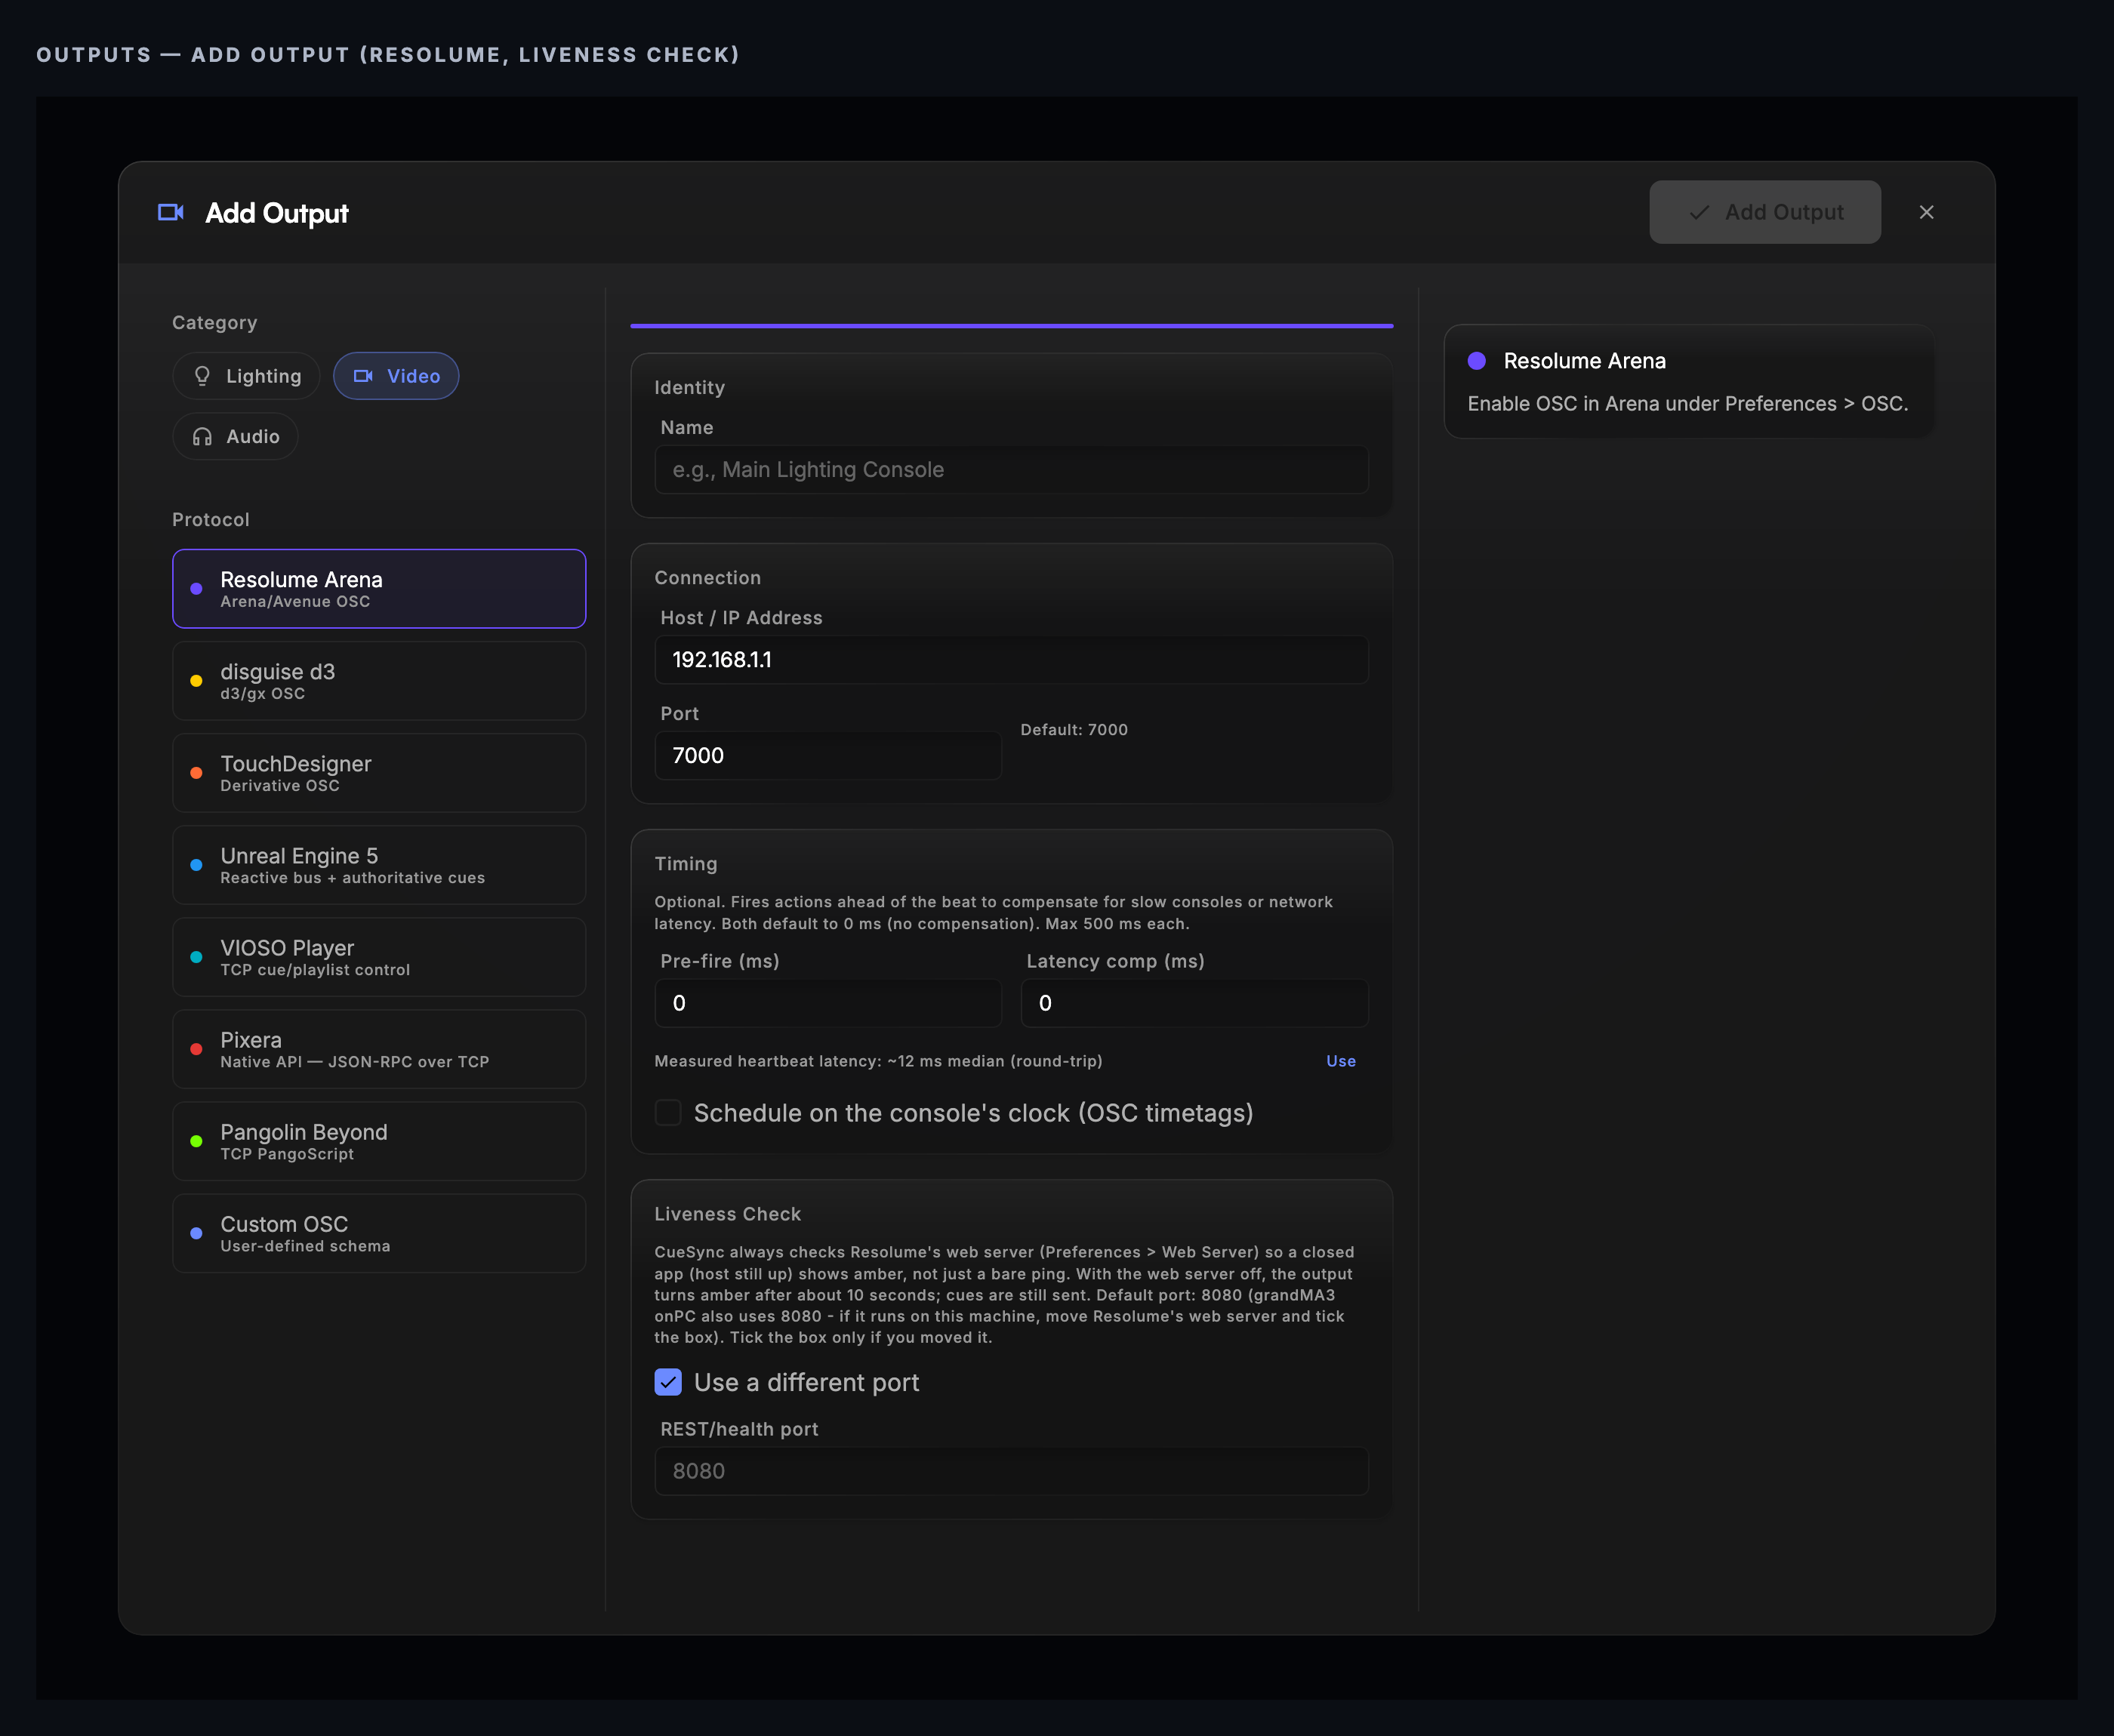Click the Measured heartbeat latency text
This screenshot has height=1736, width=2114.
pyautogui.click(x=878, y=1061)
